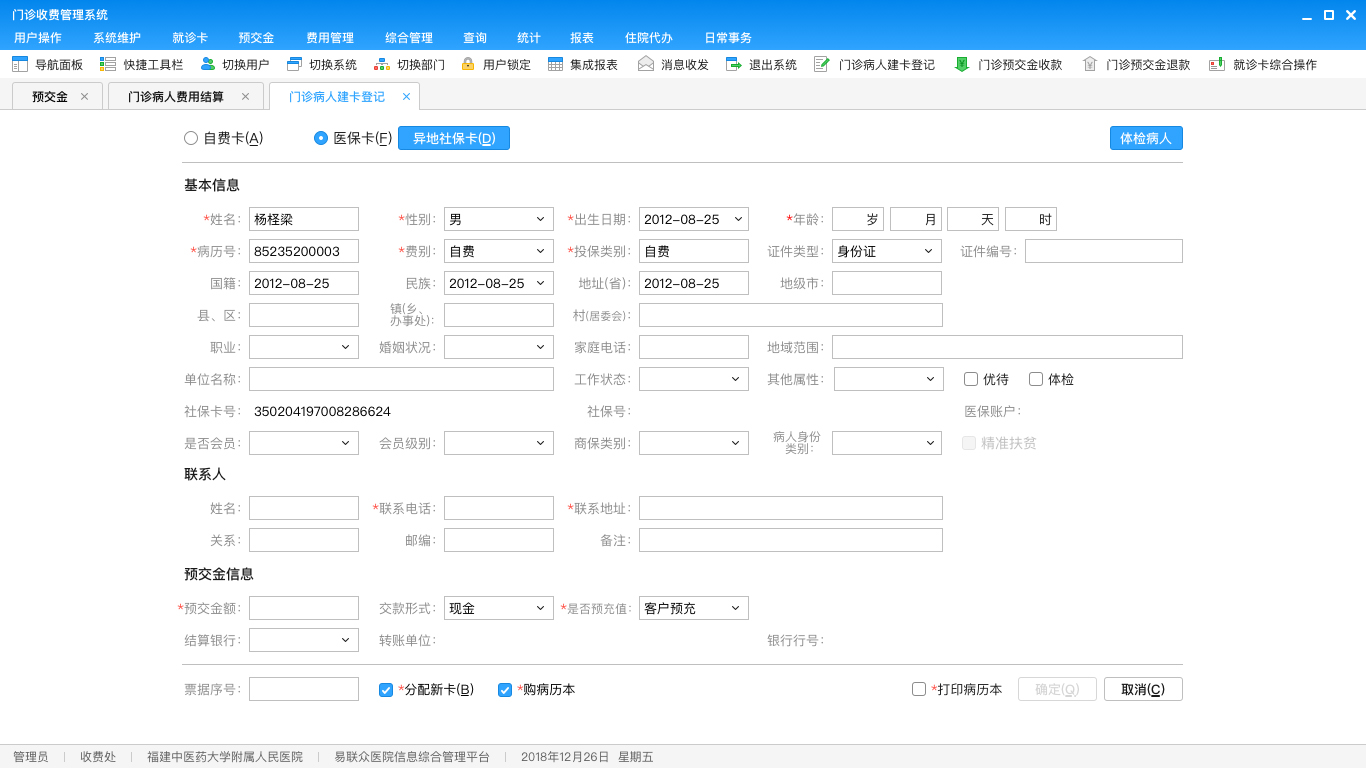Screen dimensions: 1366x768
Task: Open the 出生日期 date dropdown
Action: tap(694, 219)
